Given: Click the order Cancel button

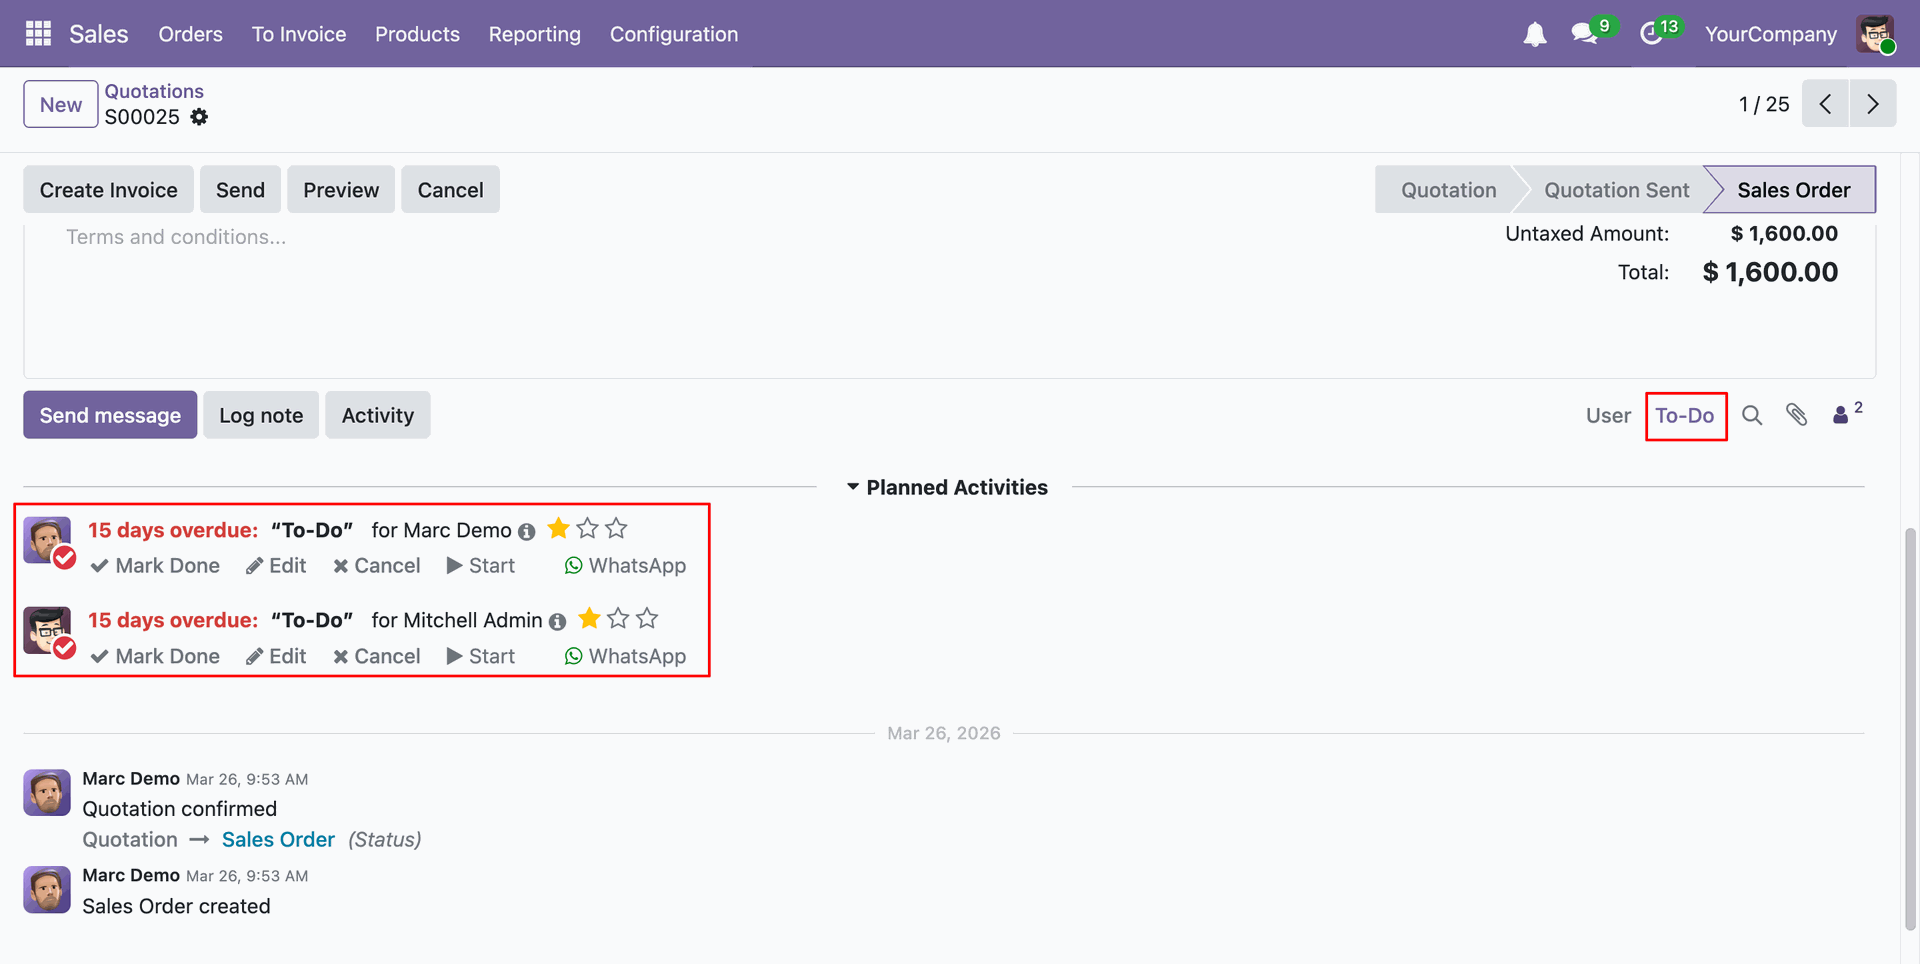Looking at the screenshot, I should coord(451,190).
